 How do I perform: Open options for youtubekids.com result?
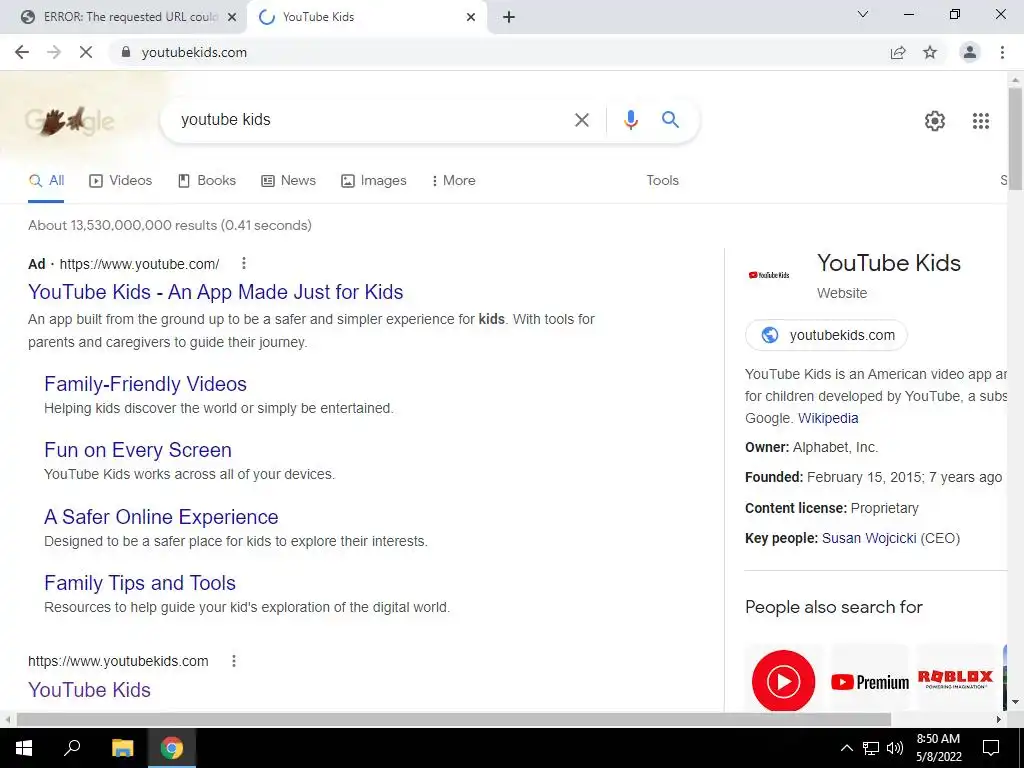click(234, 661)
